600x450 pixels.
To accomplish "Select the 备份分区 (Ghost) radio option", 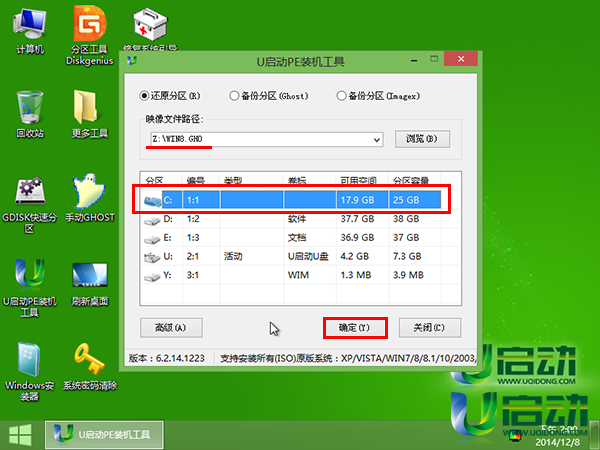I will pyautogui.click(x=236, y=96).
